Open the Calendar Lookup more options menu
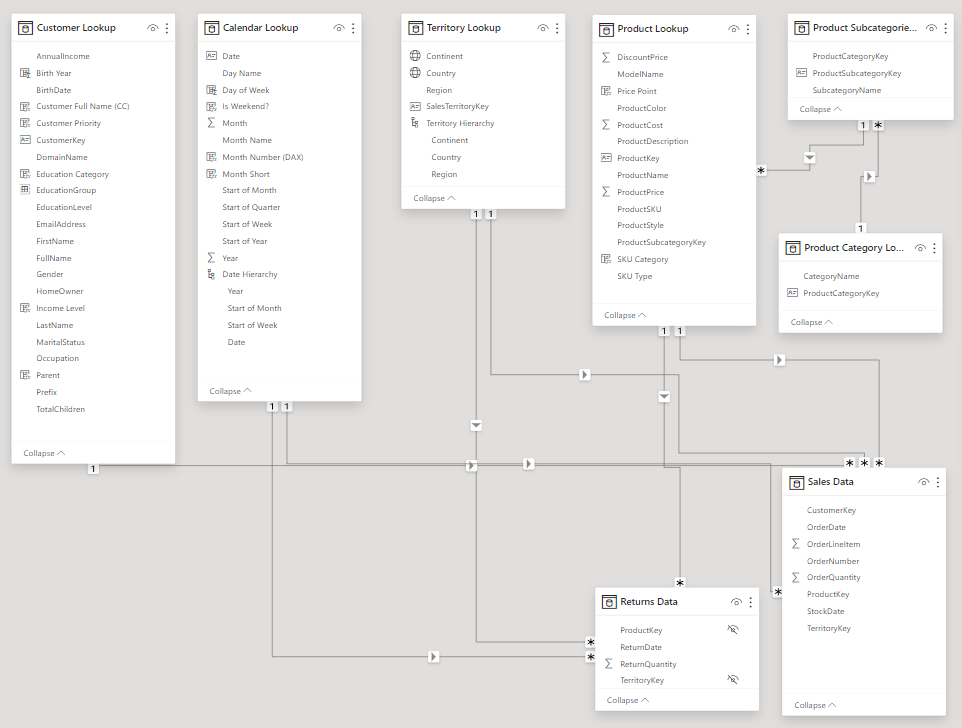 (x=353, y=28)
